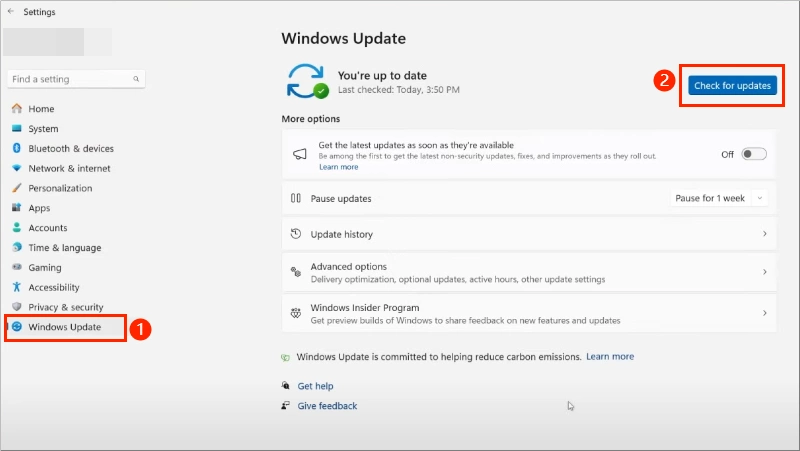The height and width of the screenshot is (451, 800).
Task: Click the pause bars icon
Action: point(296,198)
